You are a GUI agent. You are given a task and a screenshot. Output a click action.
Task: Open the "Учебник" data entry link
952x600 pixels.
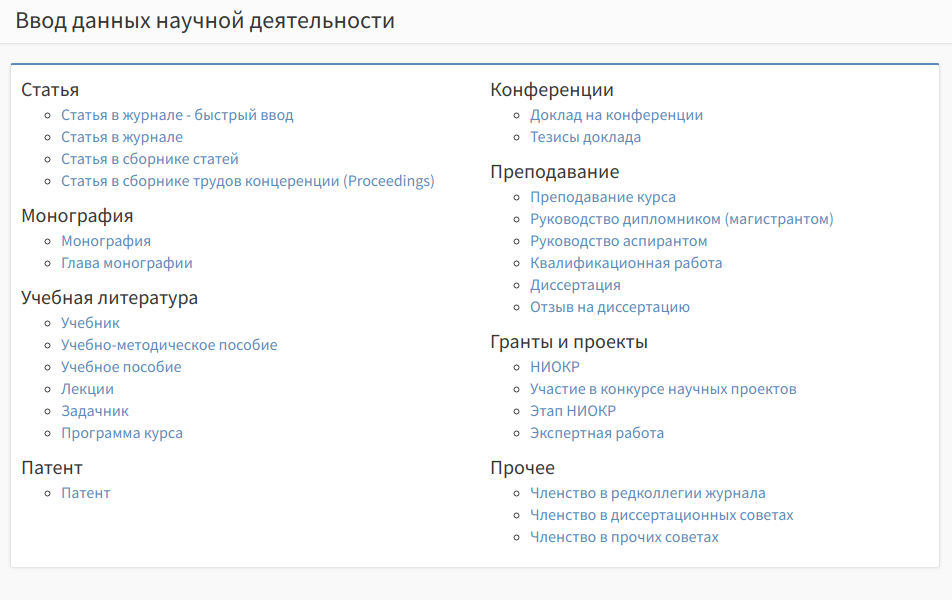tap(90, 323)
